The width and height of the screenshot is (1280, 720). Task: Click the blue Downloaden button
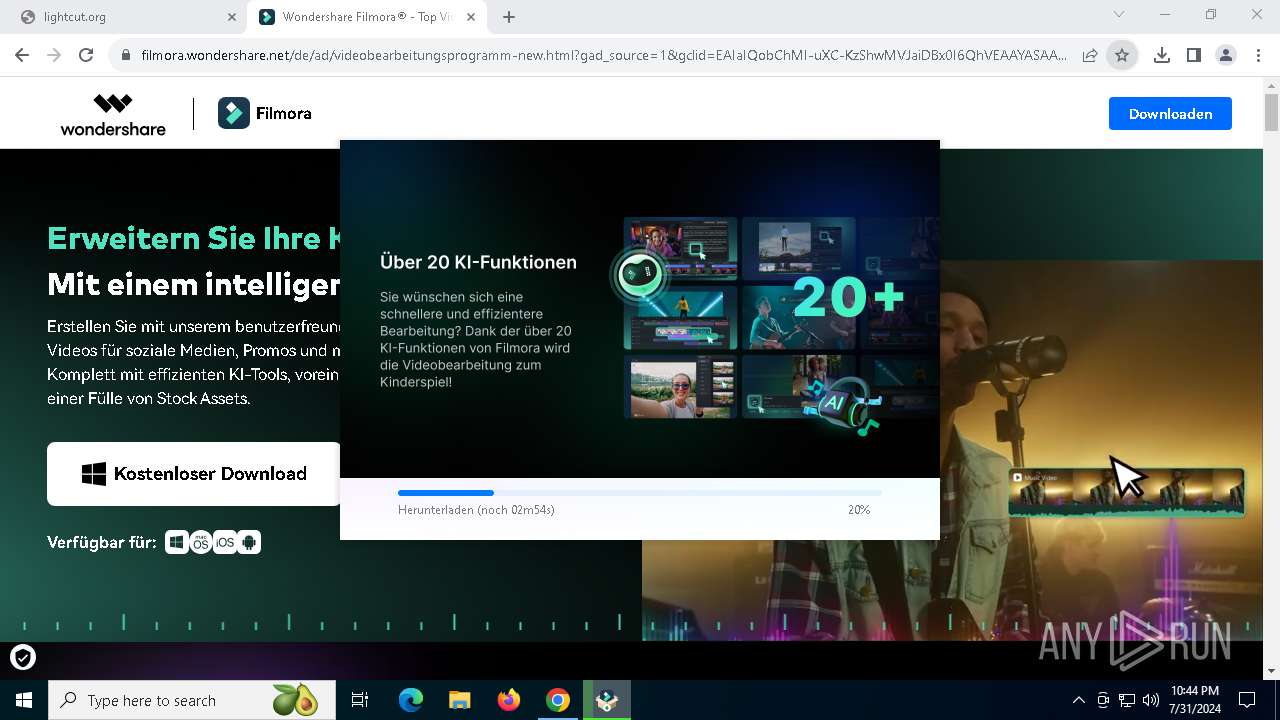[x=1170, y=114]
